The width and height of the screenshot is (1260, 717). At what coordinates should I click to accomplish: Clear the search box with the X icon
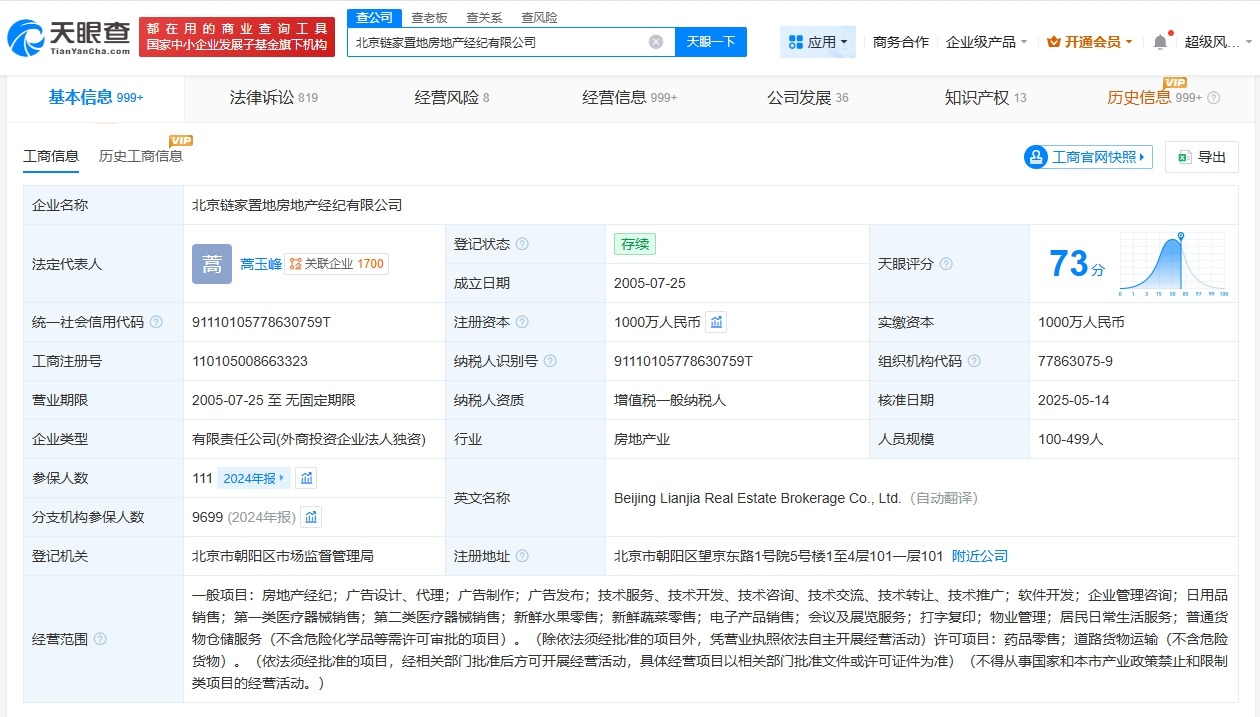click(656, 41)
